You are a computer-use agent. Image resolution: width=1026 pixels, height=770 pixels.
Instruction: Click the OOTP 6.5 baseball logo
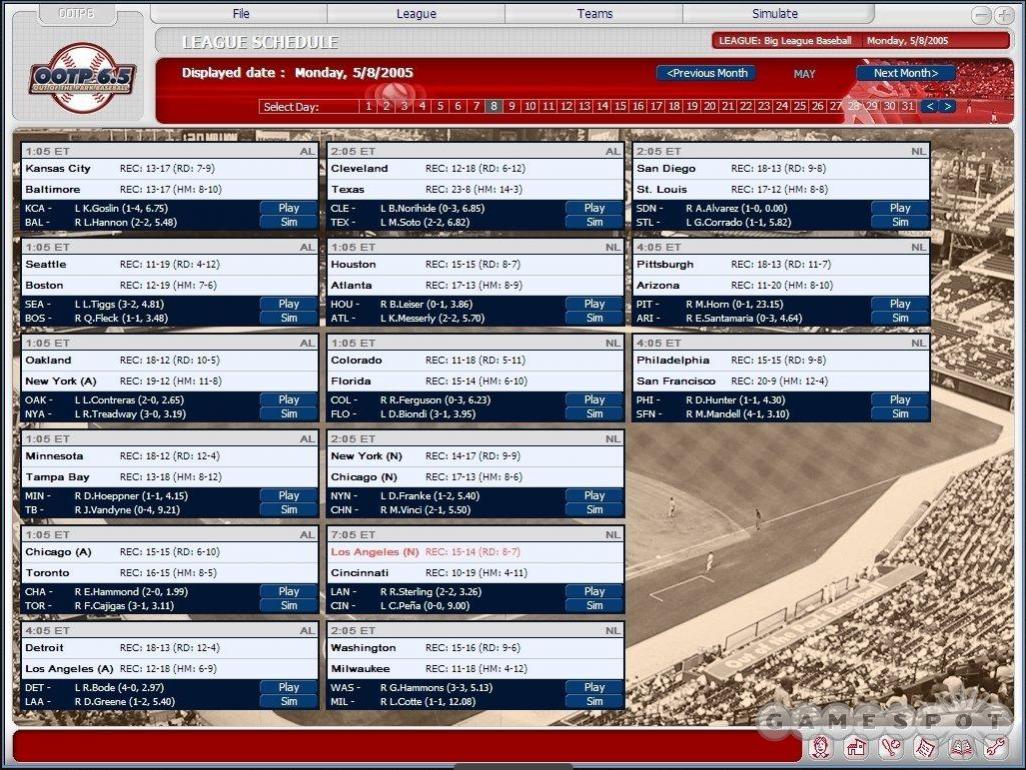[82, 77]
